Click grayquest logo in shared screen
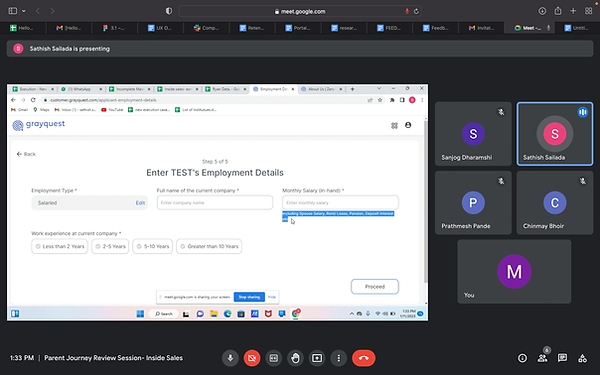600x375 pixels. [x=39, y=125]
